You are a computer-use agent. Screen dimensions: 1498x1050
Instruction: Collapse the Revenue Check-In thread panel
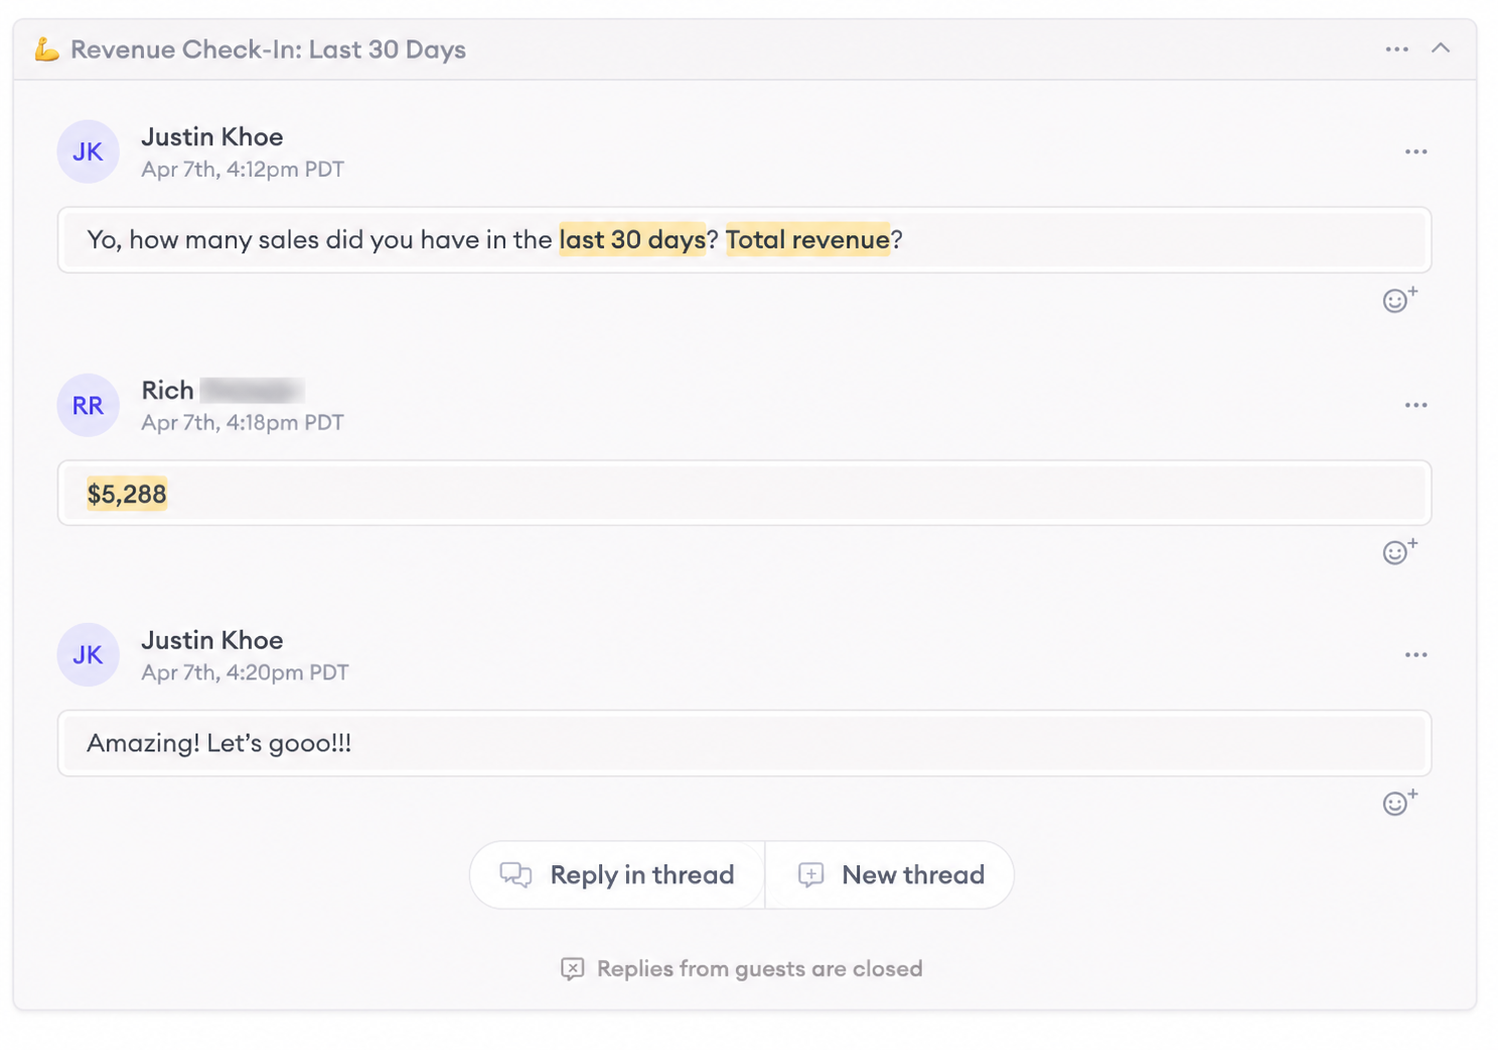1440,48
